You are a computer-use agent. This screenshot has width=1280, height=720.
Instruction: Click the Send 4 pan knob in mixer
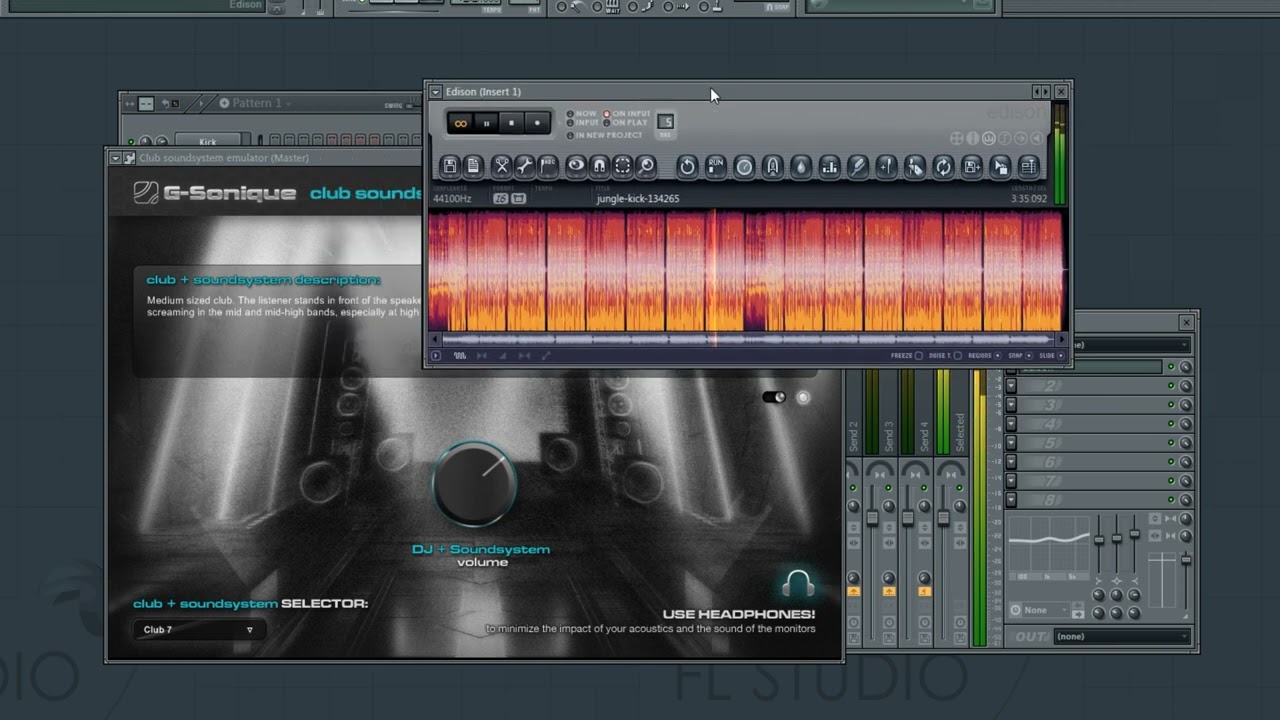[924, 505]
